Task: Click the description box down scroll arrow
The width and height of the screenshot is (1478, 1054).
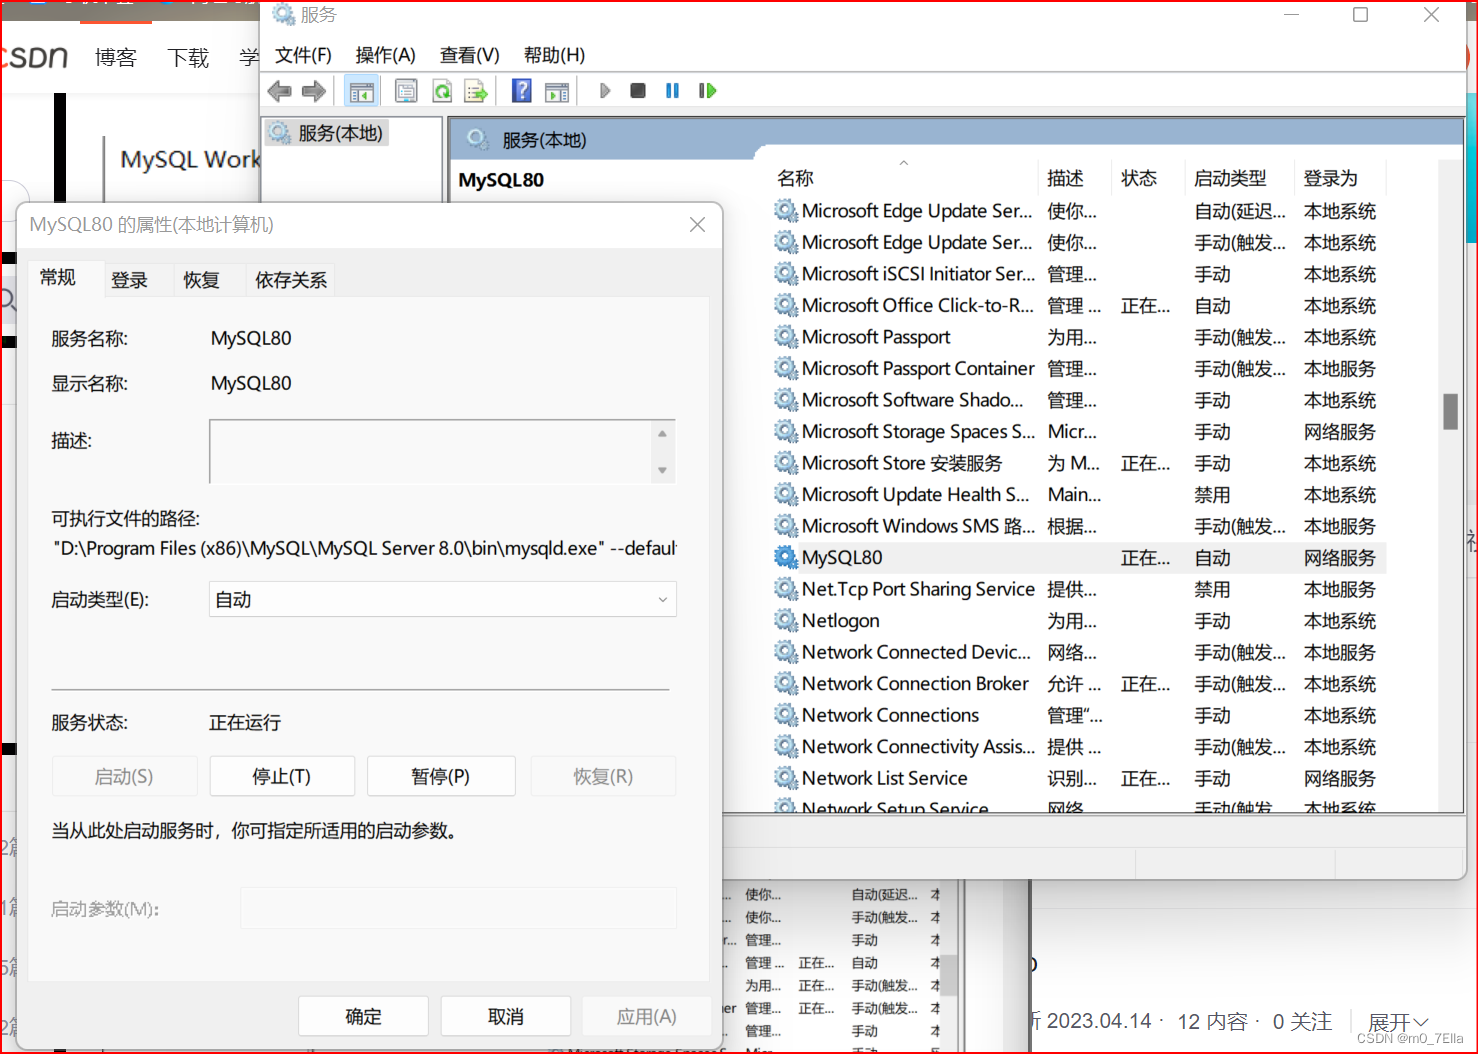Action: pyautogui.click(x=662, y=470)
